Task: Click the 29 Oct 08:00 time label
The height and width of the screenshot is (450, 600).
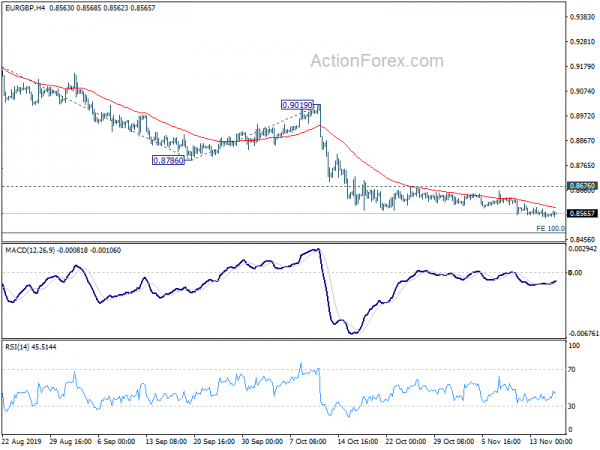Action: [x=454, y=441]
